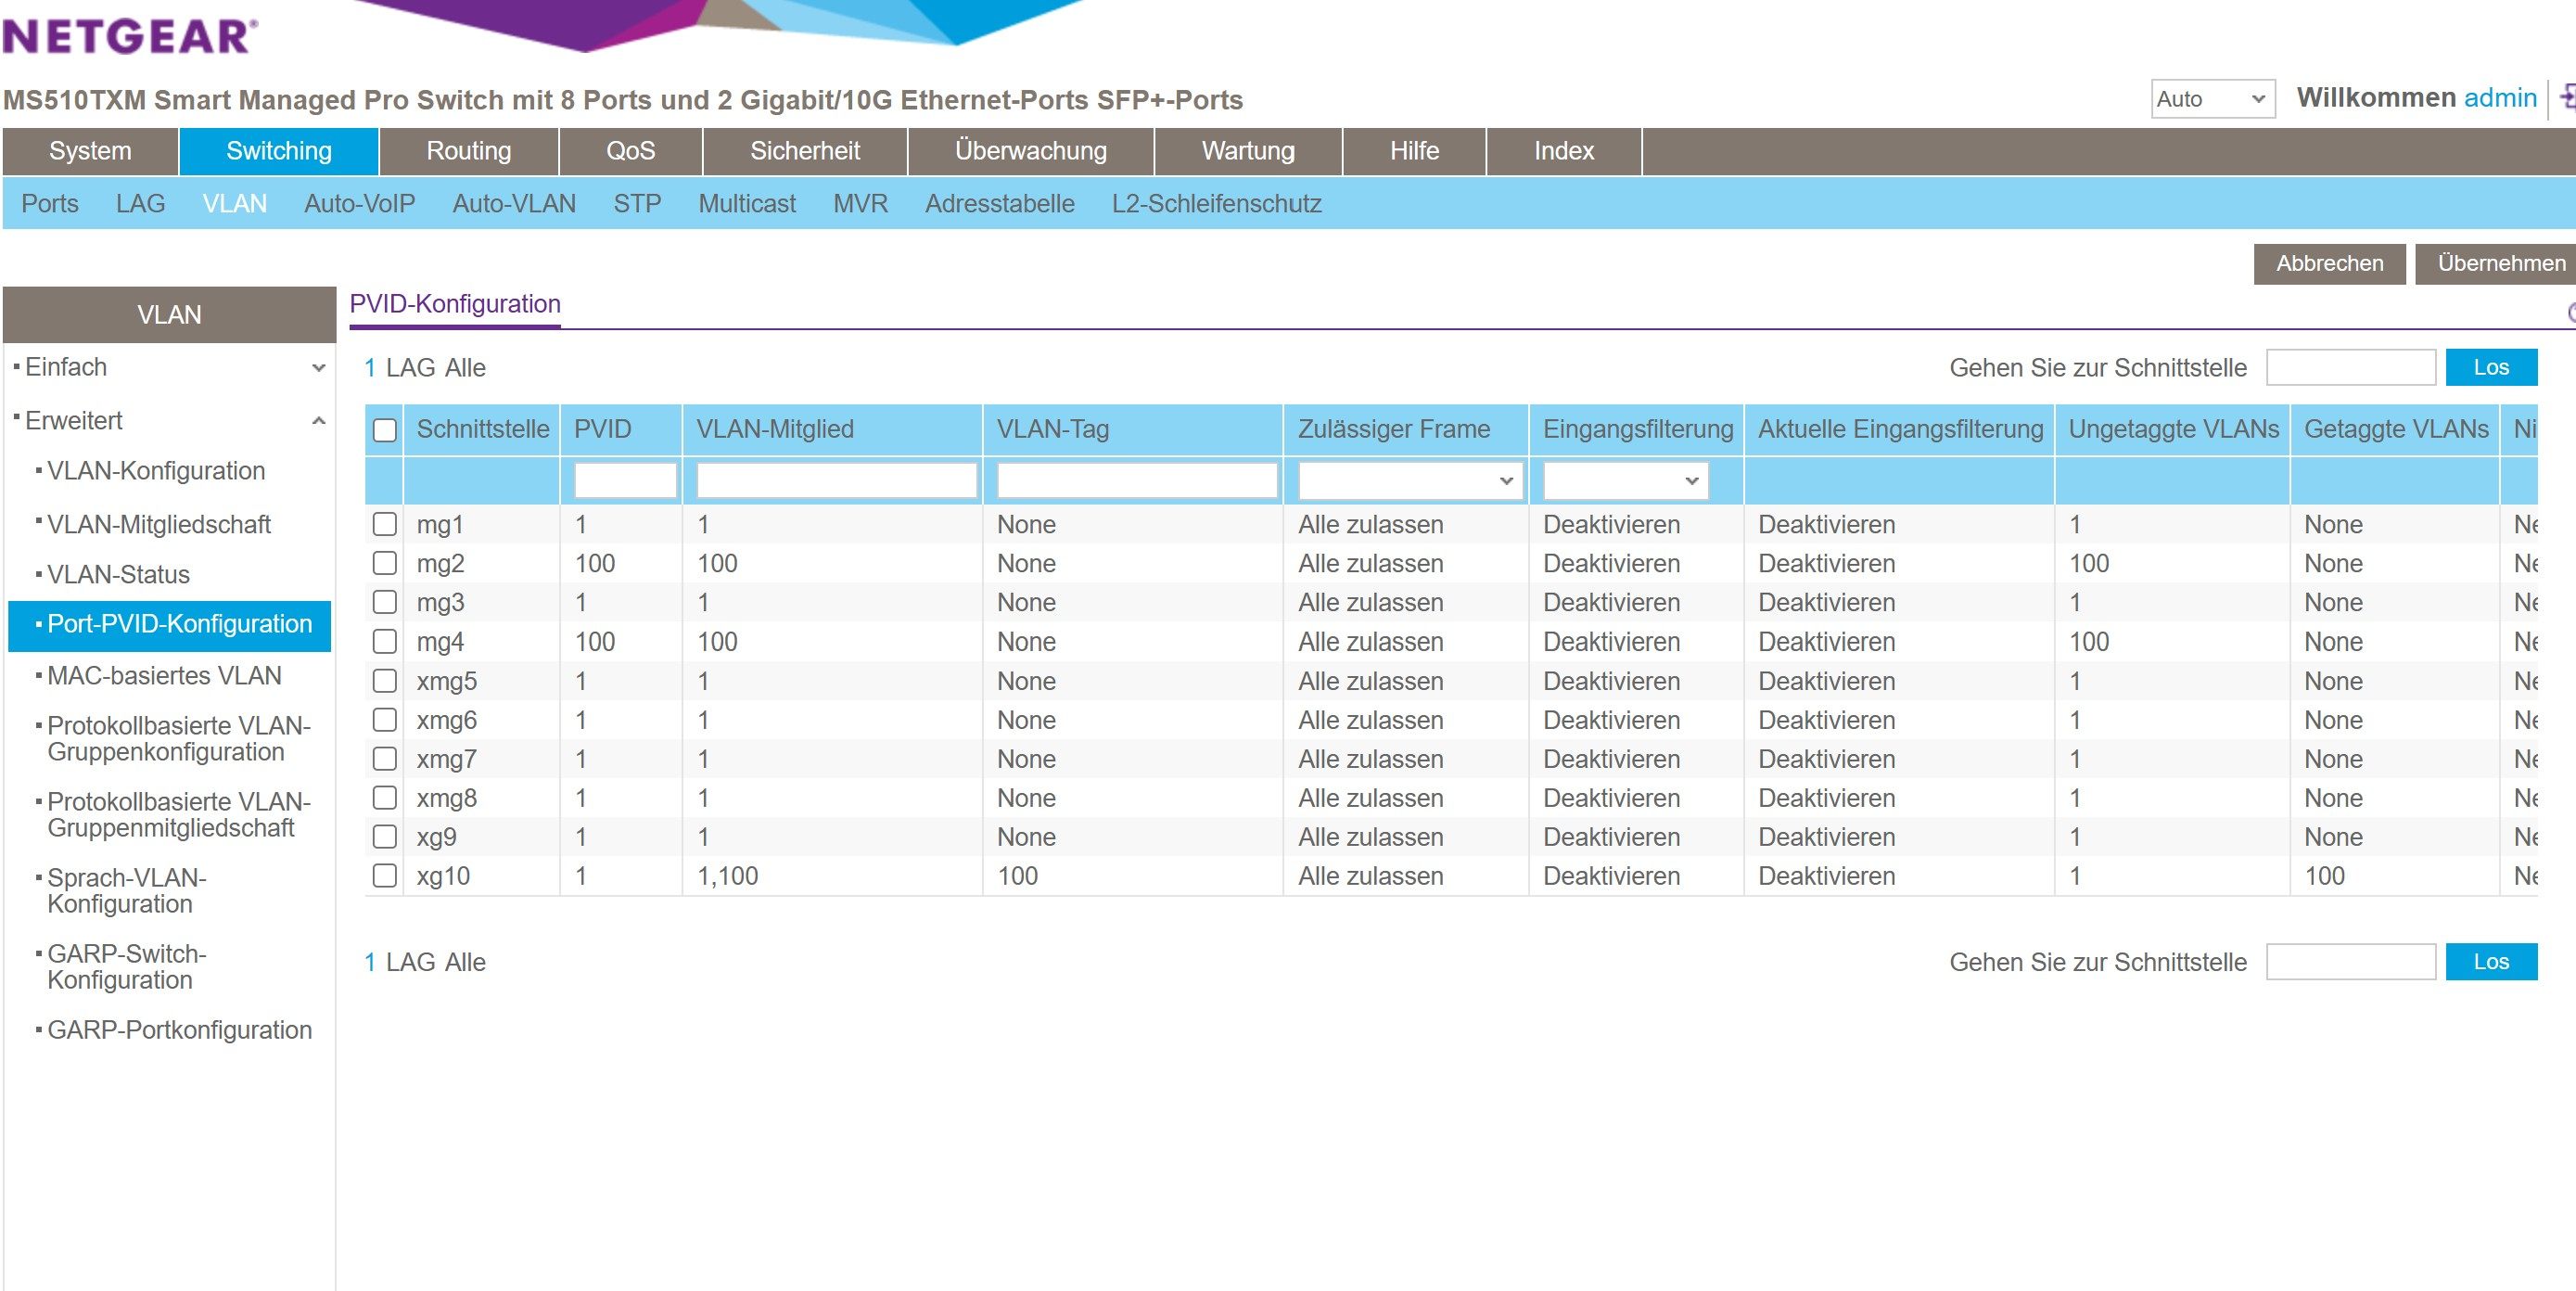Tick the xmg6 interface checkbox
Screen dimensions: 2576x1291
pos(385,719)
